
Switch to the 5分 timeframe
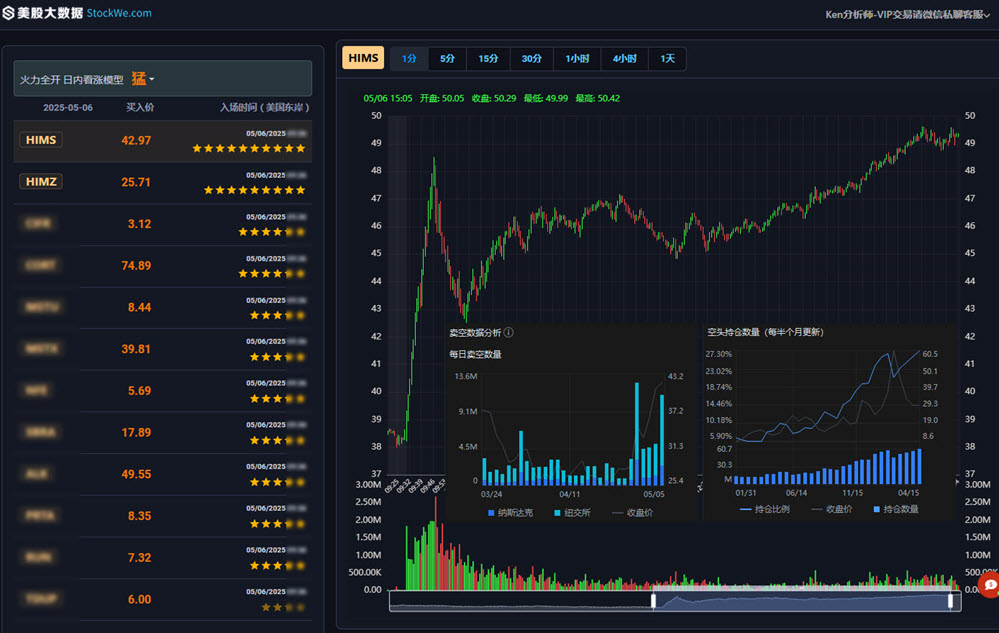pyautogui.click(x=447, y=59)
